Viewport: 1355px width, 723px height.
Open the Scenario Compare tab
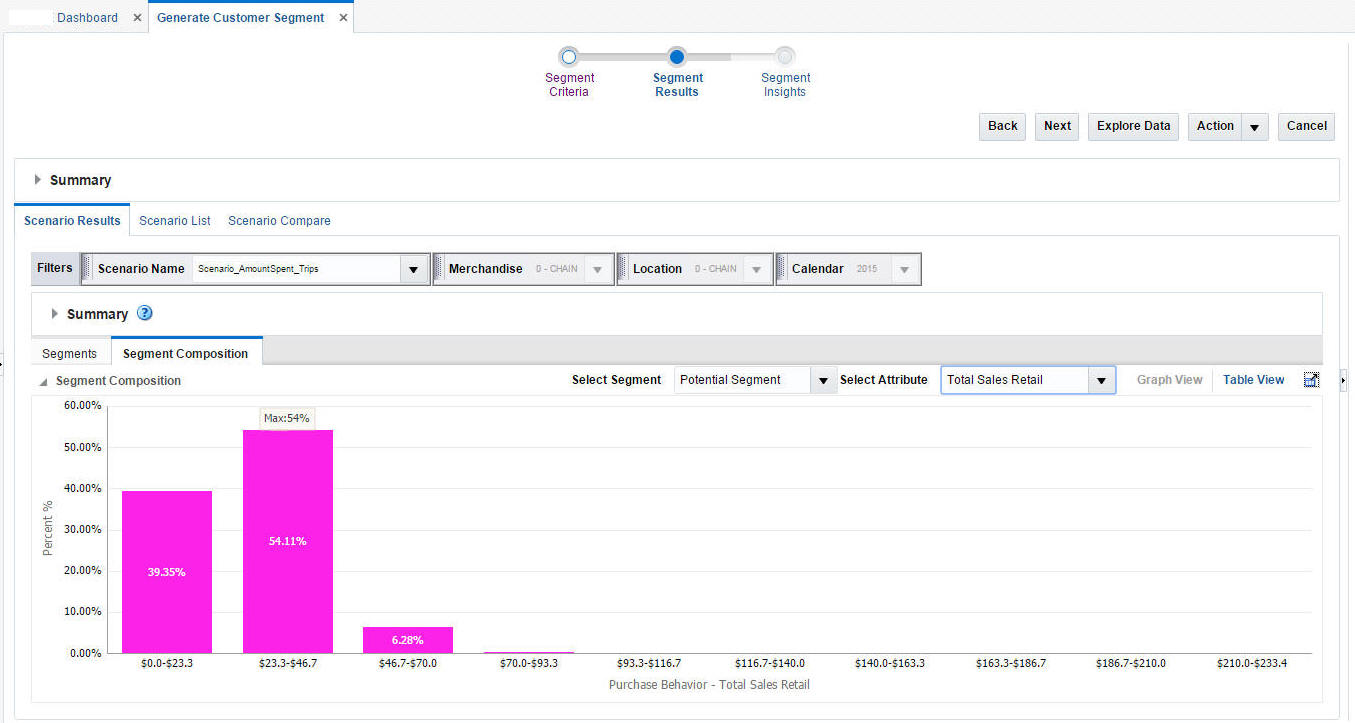(x=279, y=220)
